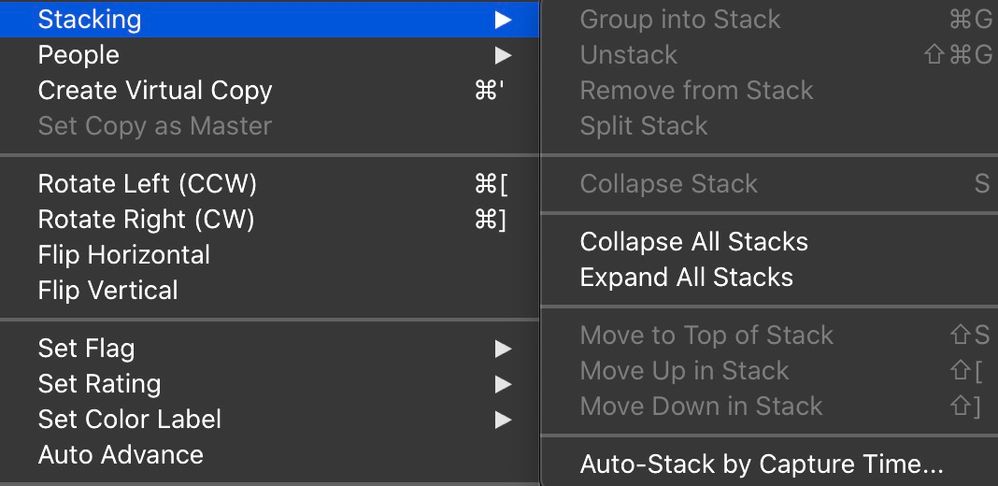Expand the People submenu arrow
Image resolution: width=998 pixels, height=486 pixels.
pos(503,55)
